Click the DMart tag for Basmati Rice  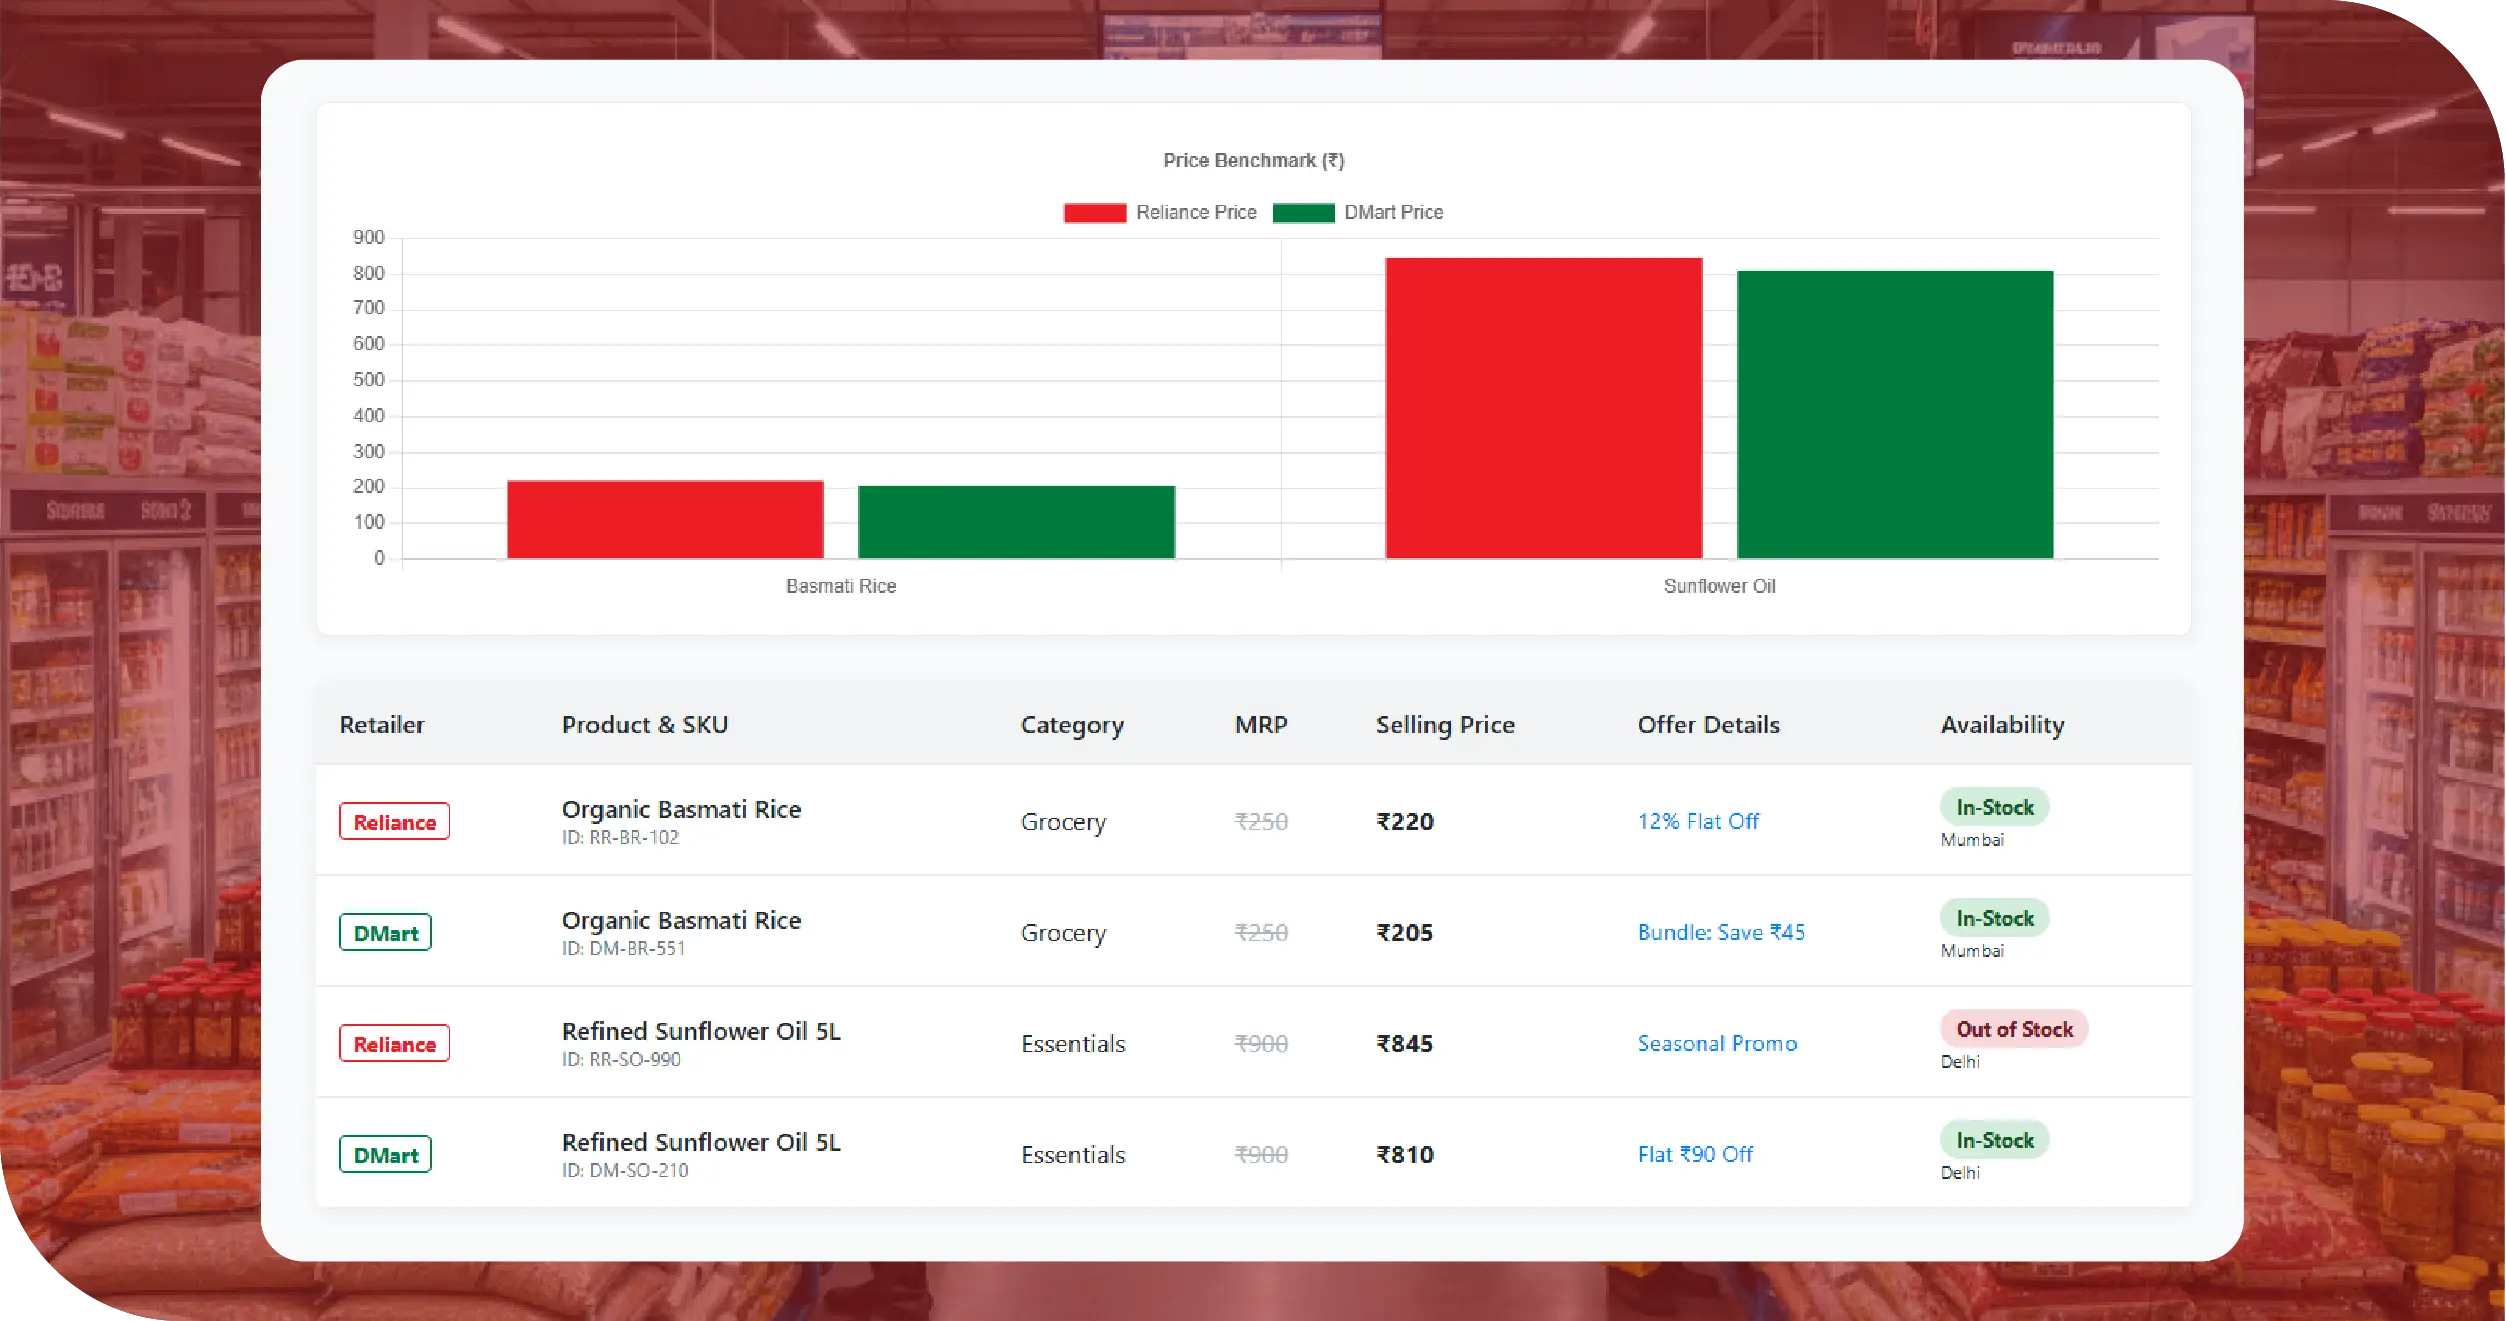[x=385, y=933]
